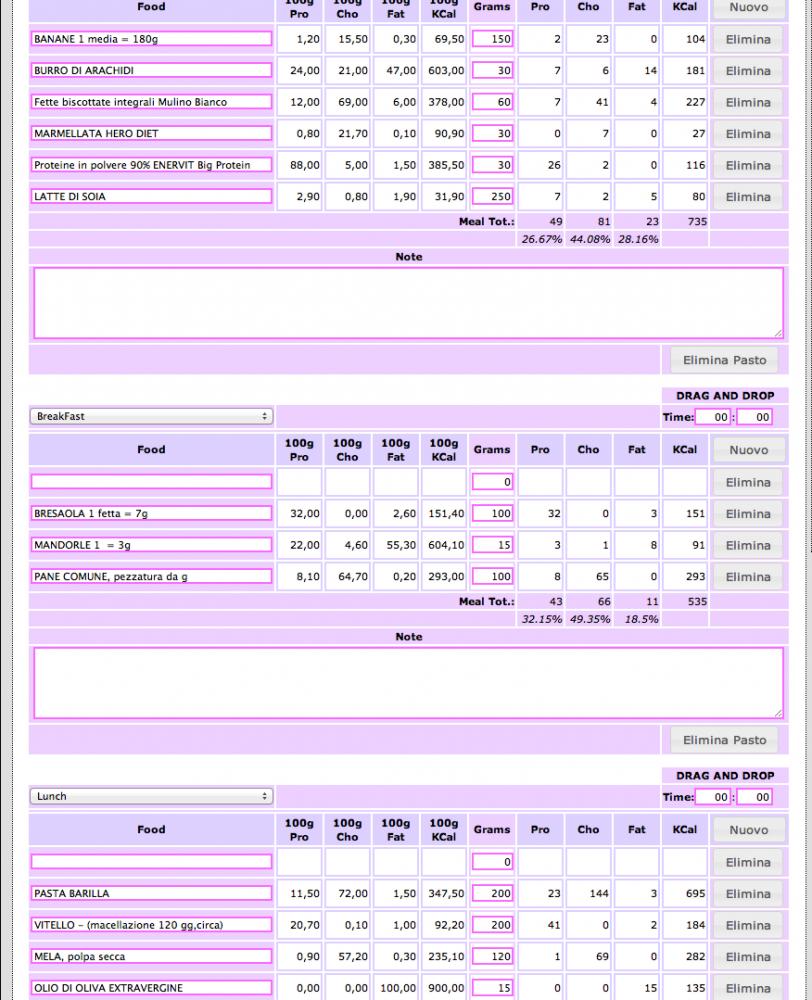
Task: Click the OLIO DI OLIVA EXTRAVERGINE name field
Action: pyautogui.click(x=152, y=989)
